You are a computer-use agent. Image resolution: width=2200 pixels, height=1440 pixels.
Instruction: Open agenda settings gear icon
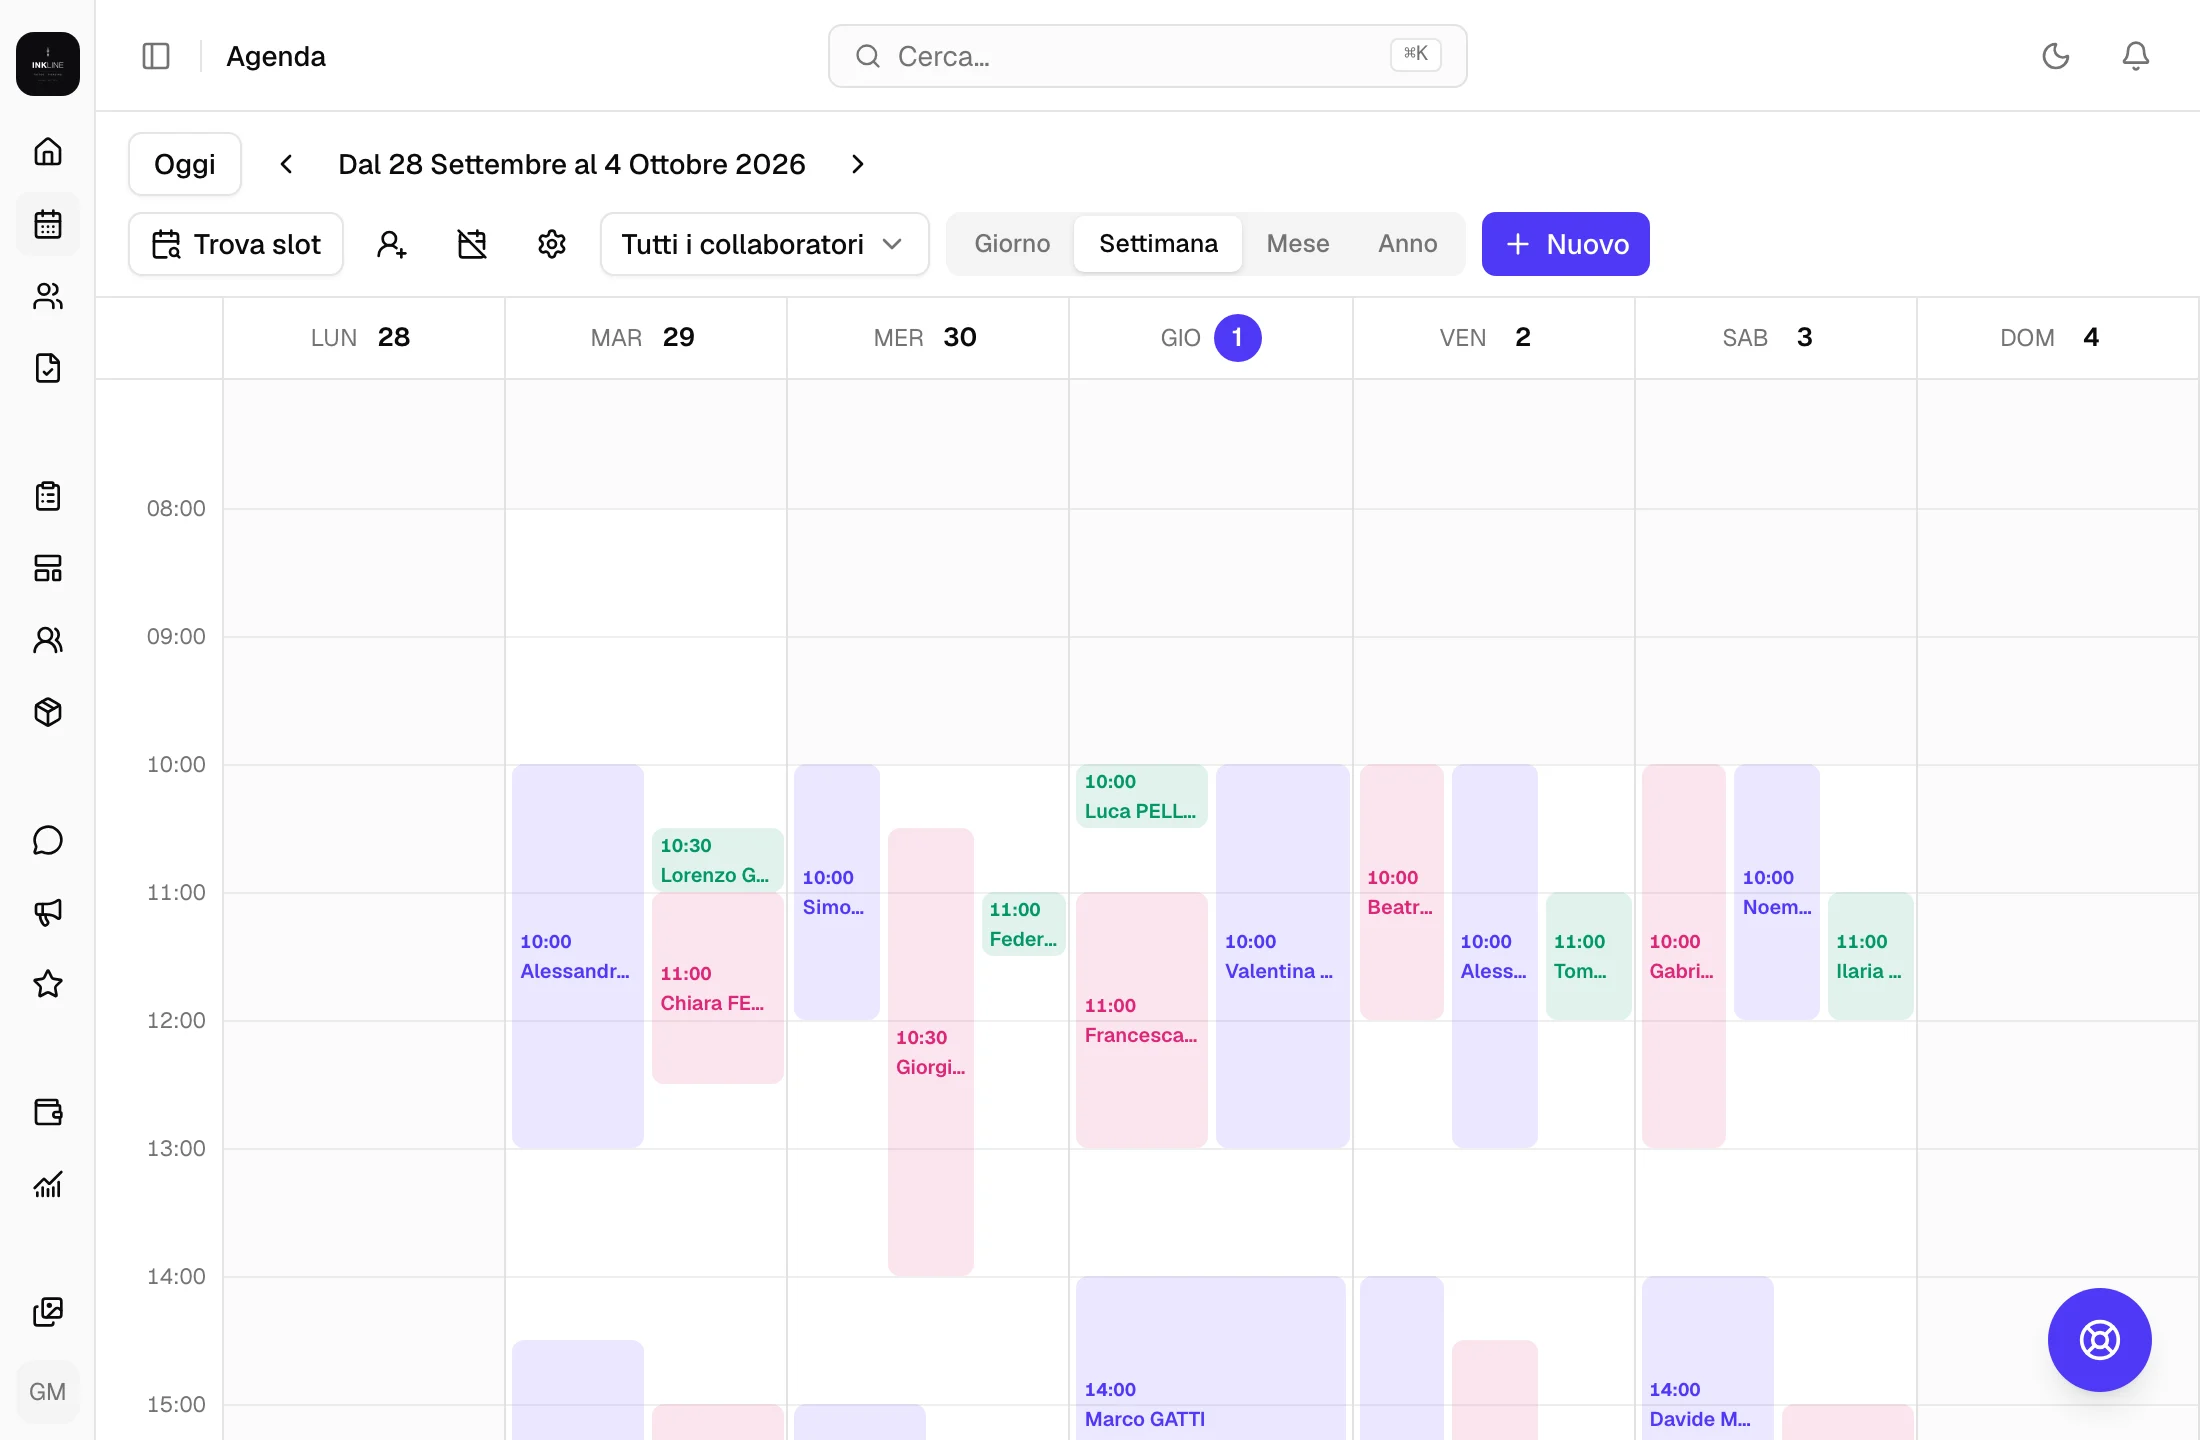coord(552,244)
